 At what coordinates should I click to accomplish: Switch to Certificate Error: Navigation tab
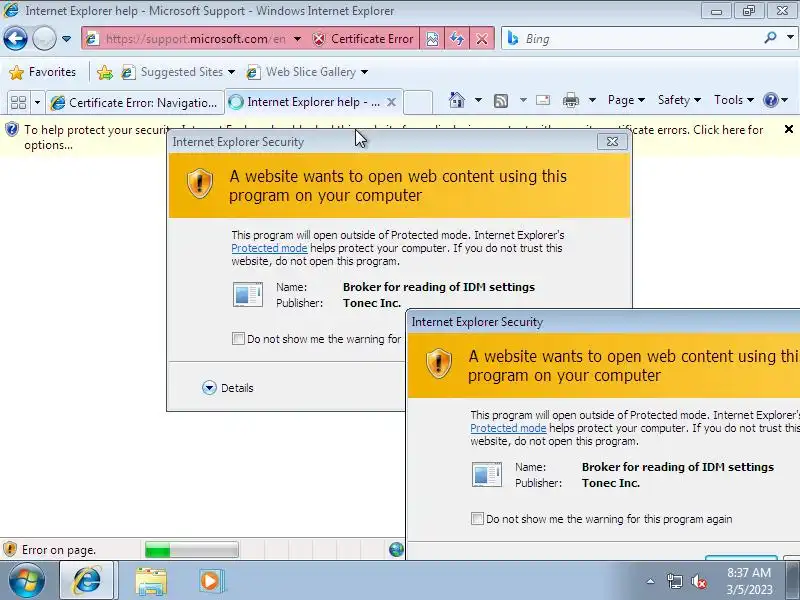[135, 103]
